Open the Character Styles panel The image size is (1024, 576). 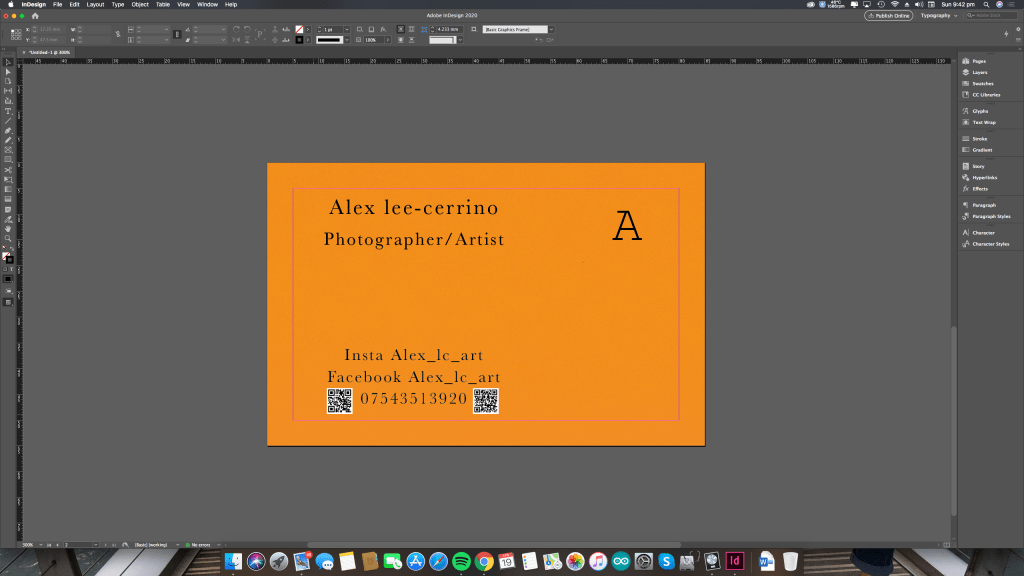(x=990, y=244)
